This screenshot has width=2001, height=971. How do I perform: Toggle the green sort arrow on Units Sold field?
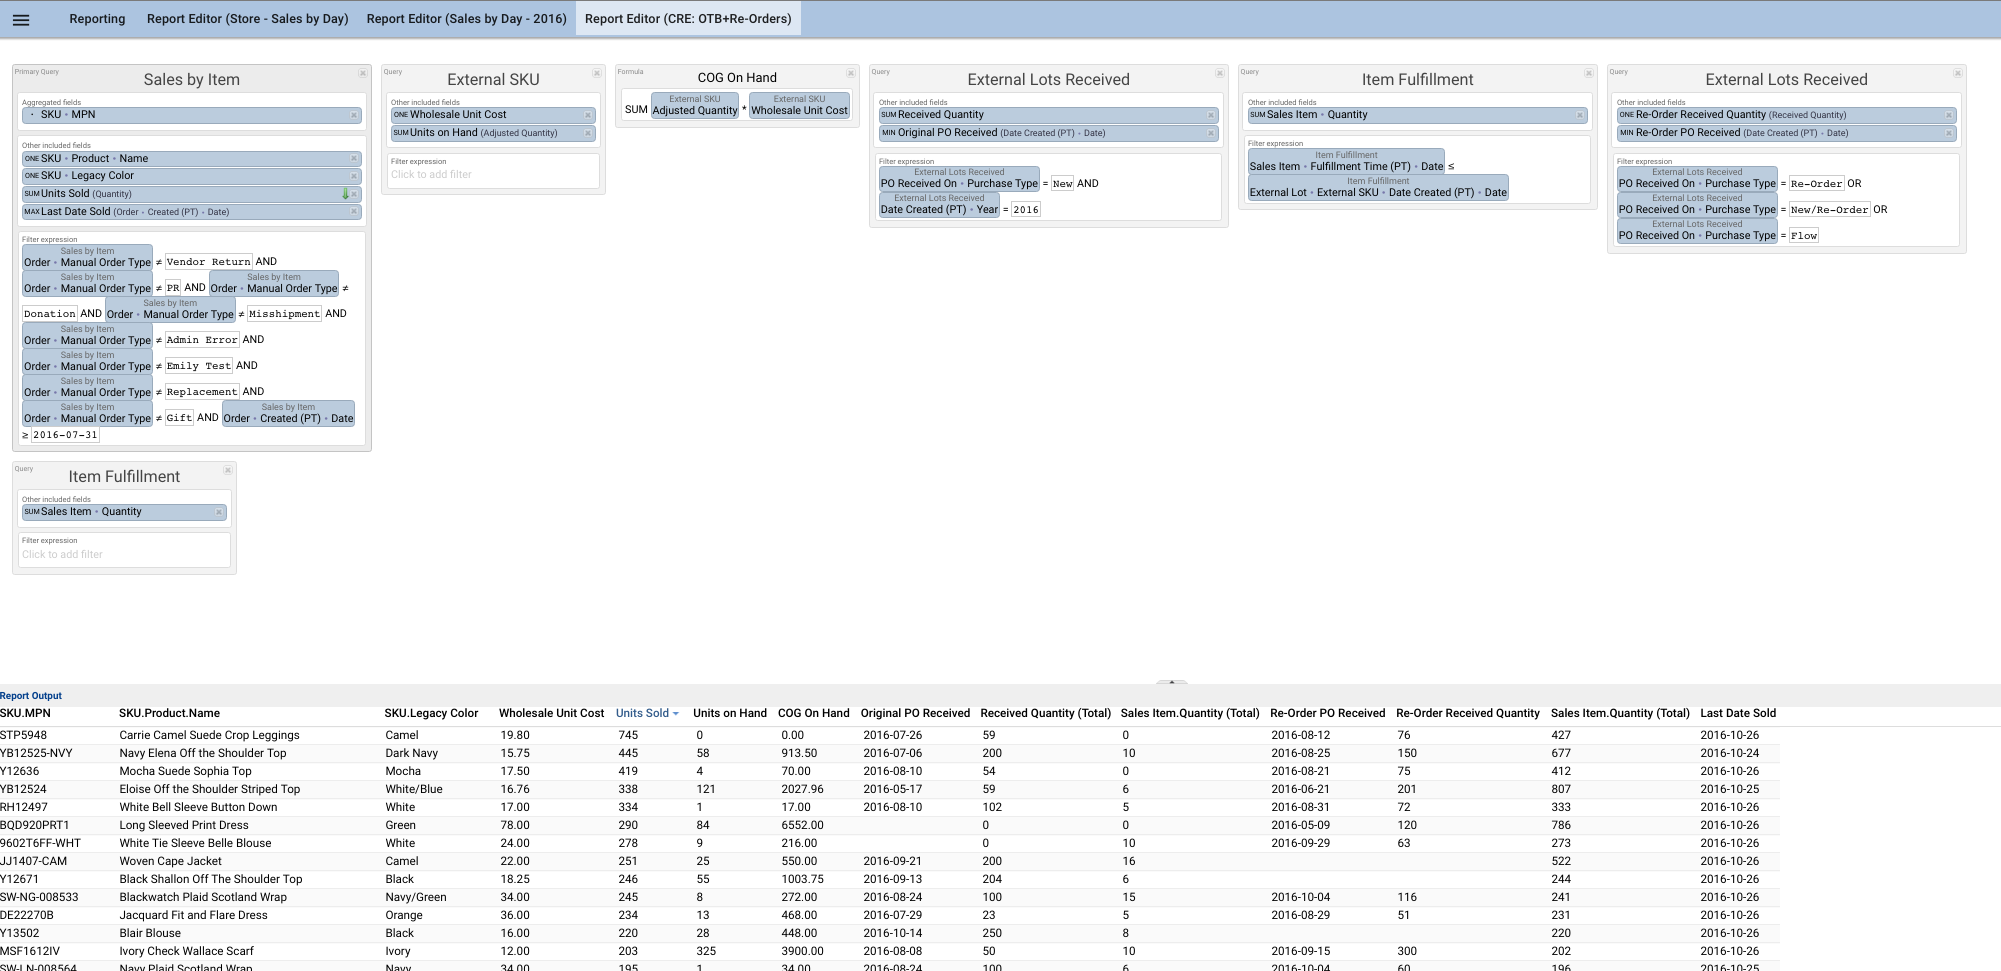pyautogui.click(x=345, y=194)
